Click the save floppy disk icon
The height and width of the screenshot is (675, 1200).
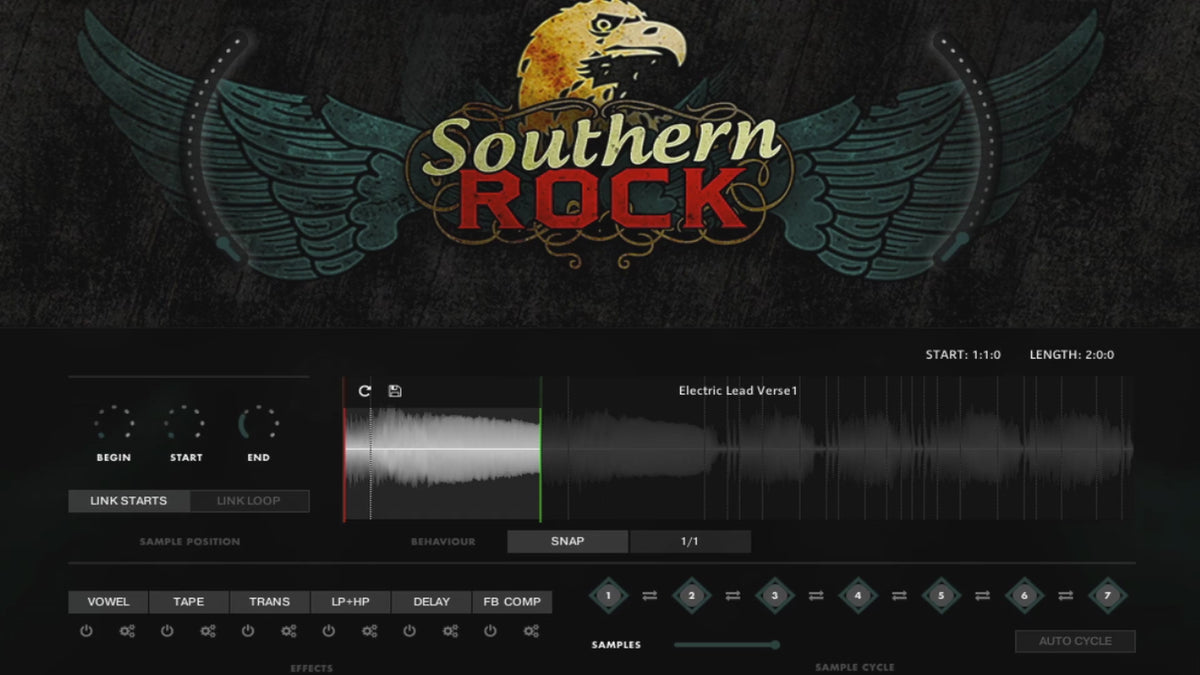395,391
